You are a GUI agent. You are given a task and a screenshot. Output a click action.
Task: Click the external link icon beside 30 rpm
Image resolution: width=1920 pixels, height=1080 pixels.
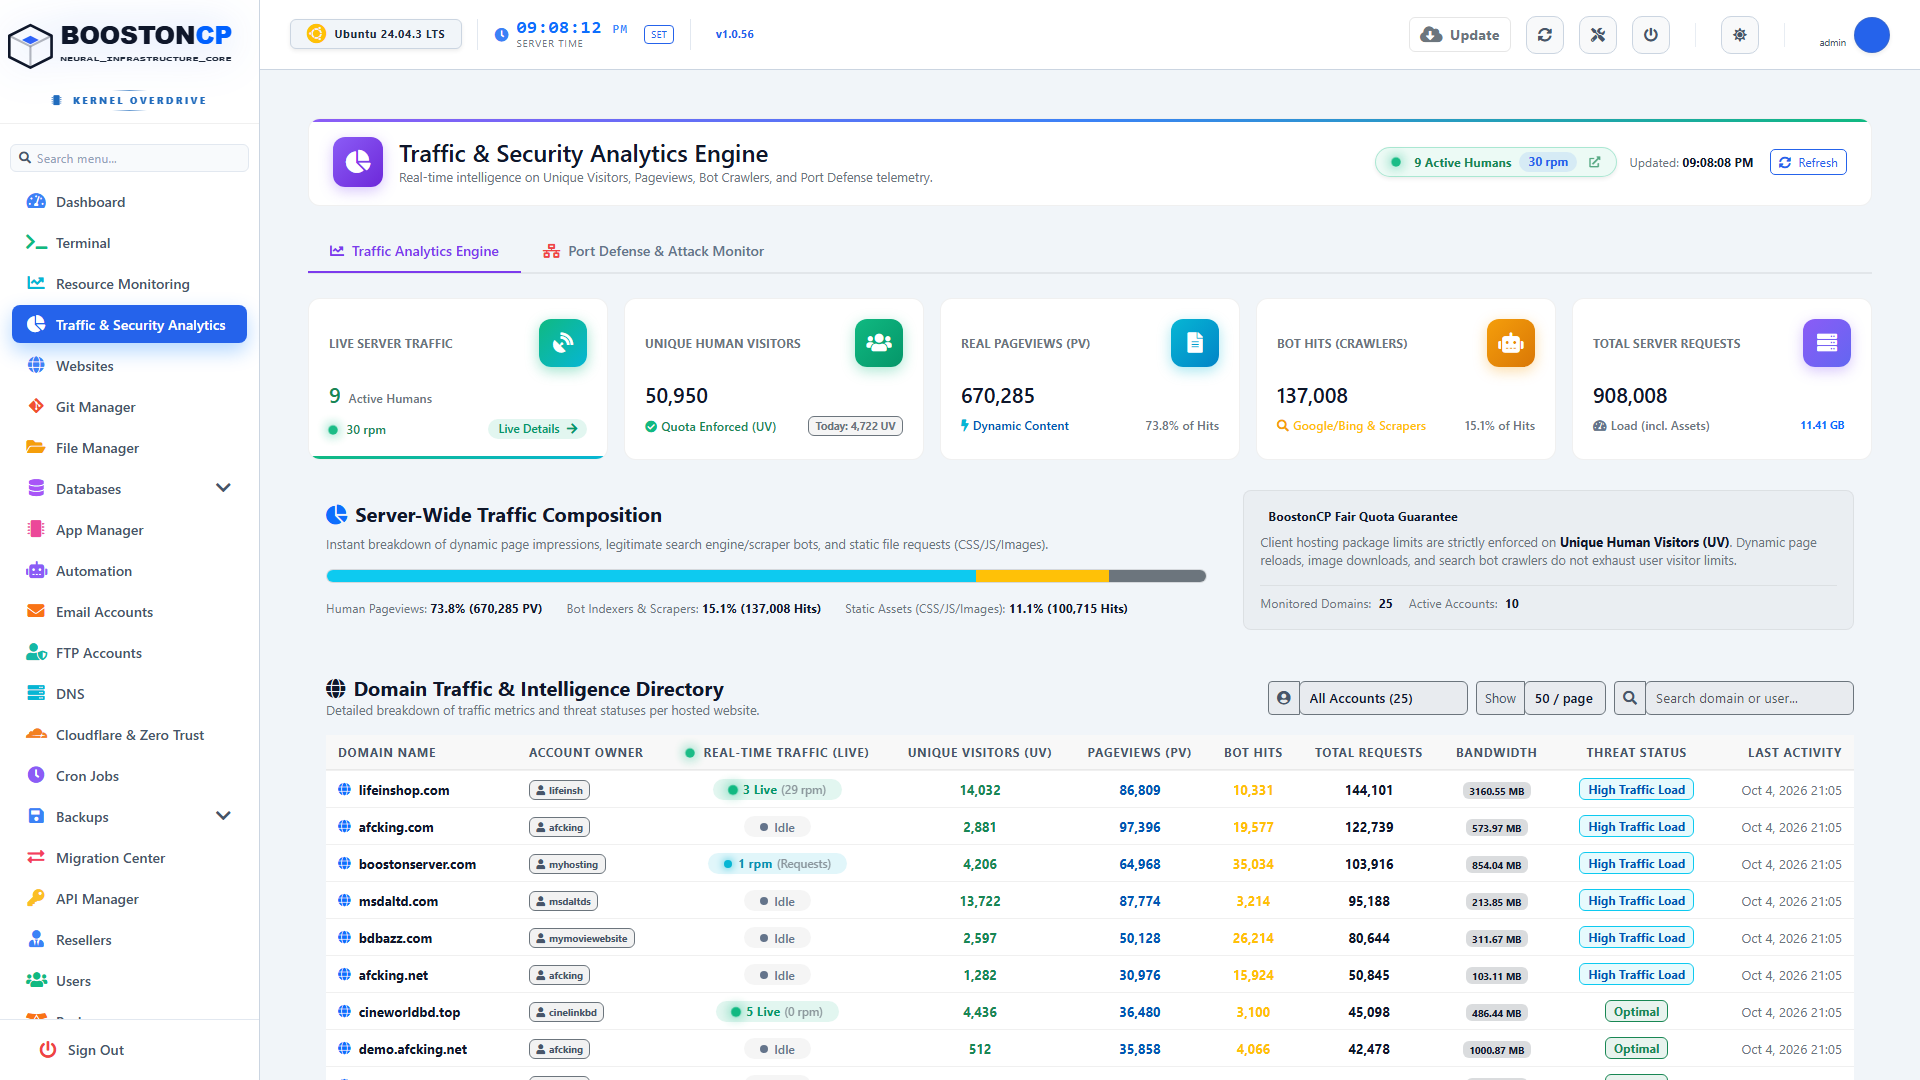point(1595,162)
